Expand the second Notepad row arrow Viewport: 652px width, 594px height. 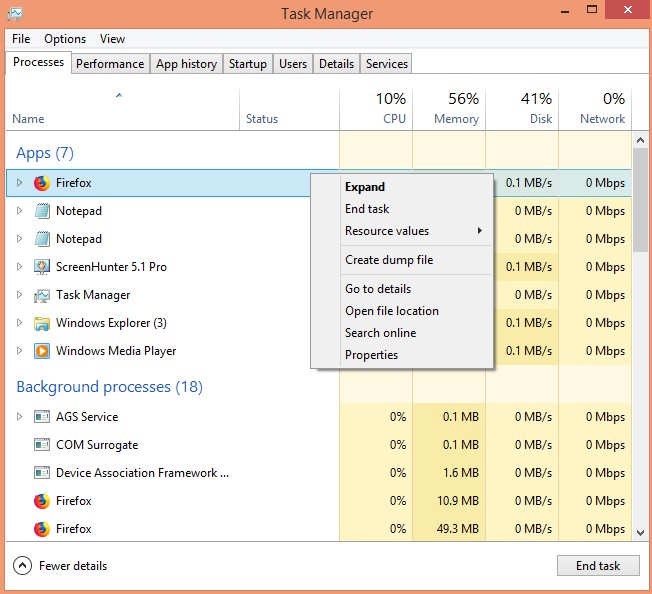pos(19,239)
